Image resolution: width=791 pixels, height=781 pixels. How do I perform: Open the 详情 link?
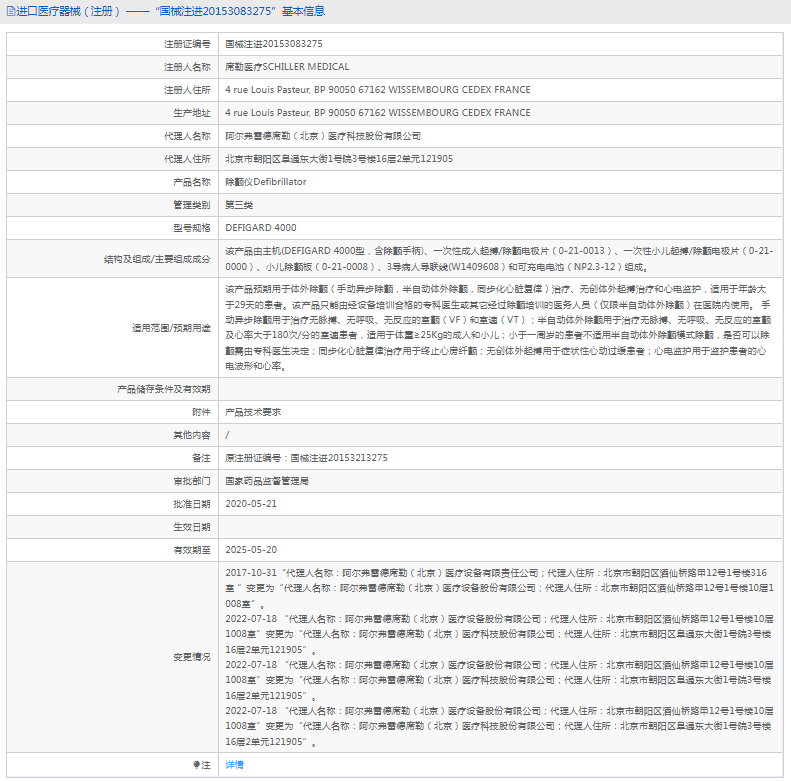(x=234, y=765)
